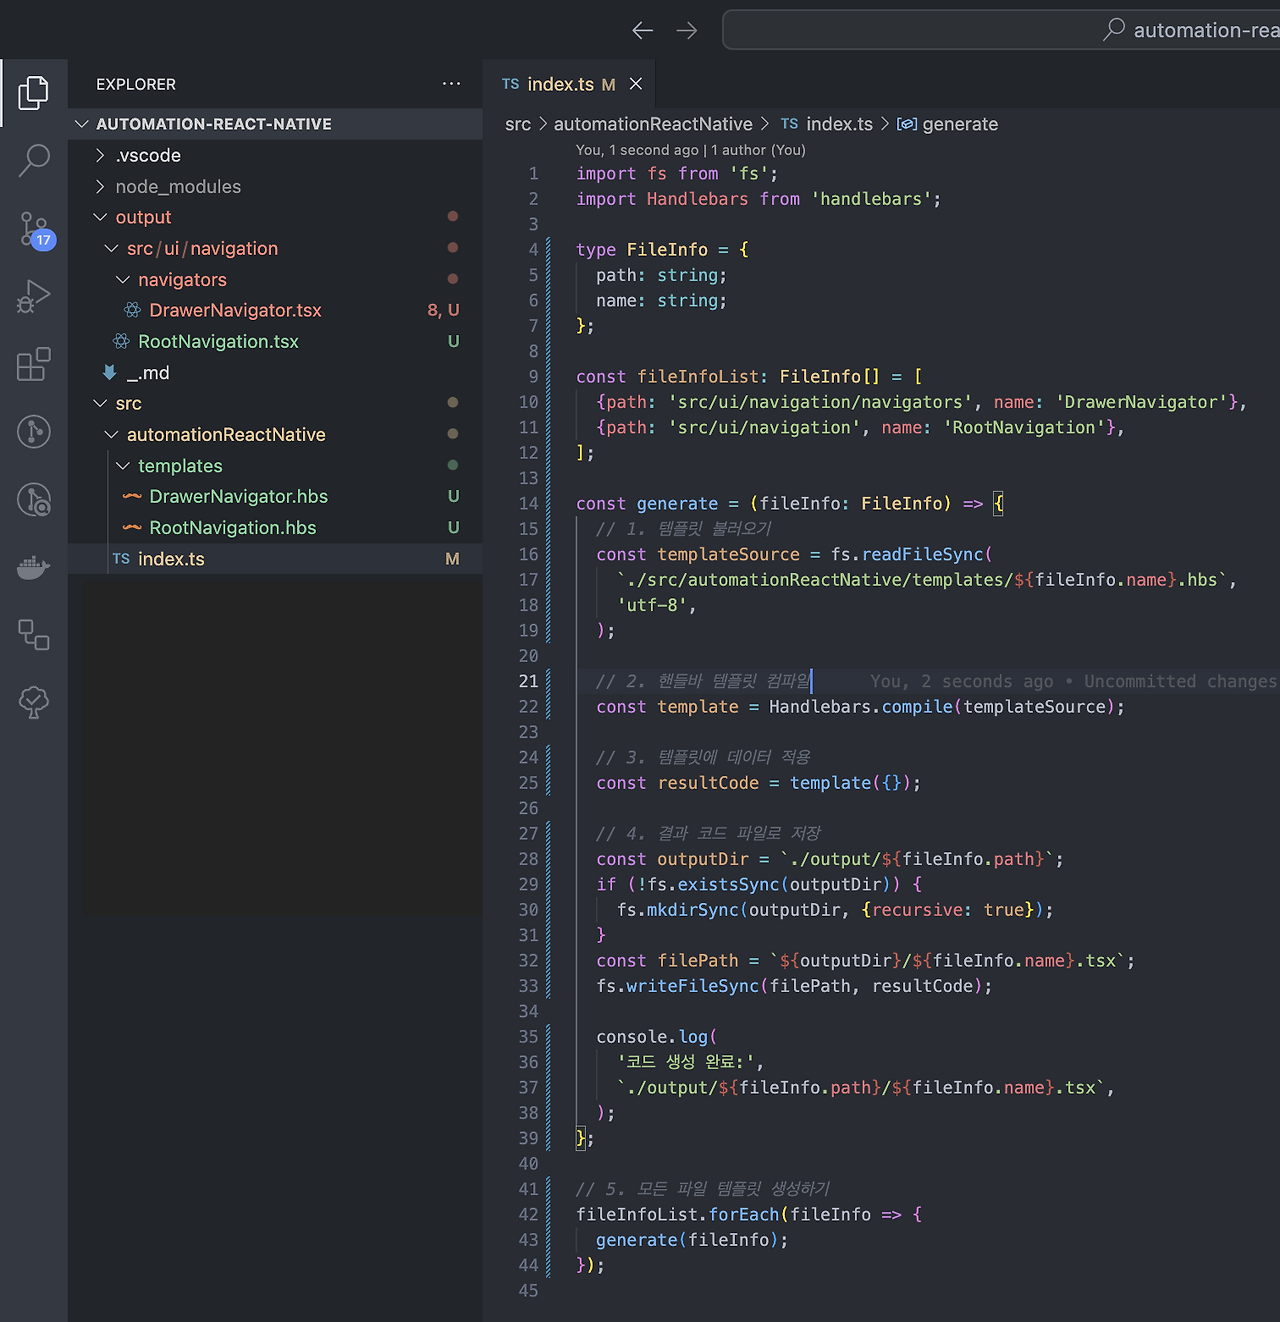Click 'RootNavigation' string on line 11
Image resolution: width=1280 pixels, height=1322 pixels.
pos(1024,427)
